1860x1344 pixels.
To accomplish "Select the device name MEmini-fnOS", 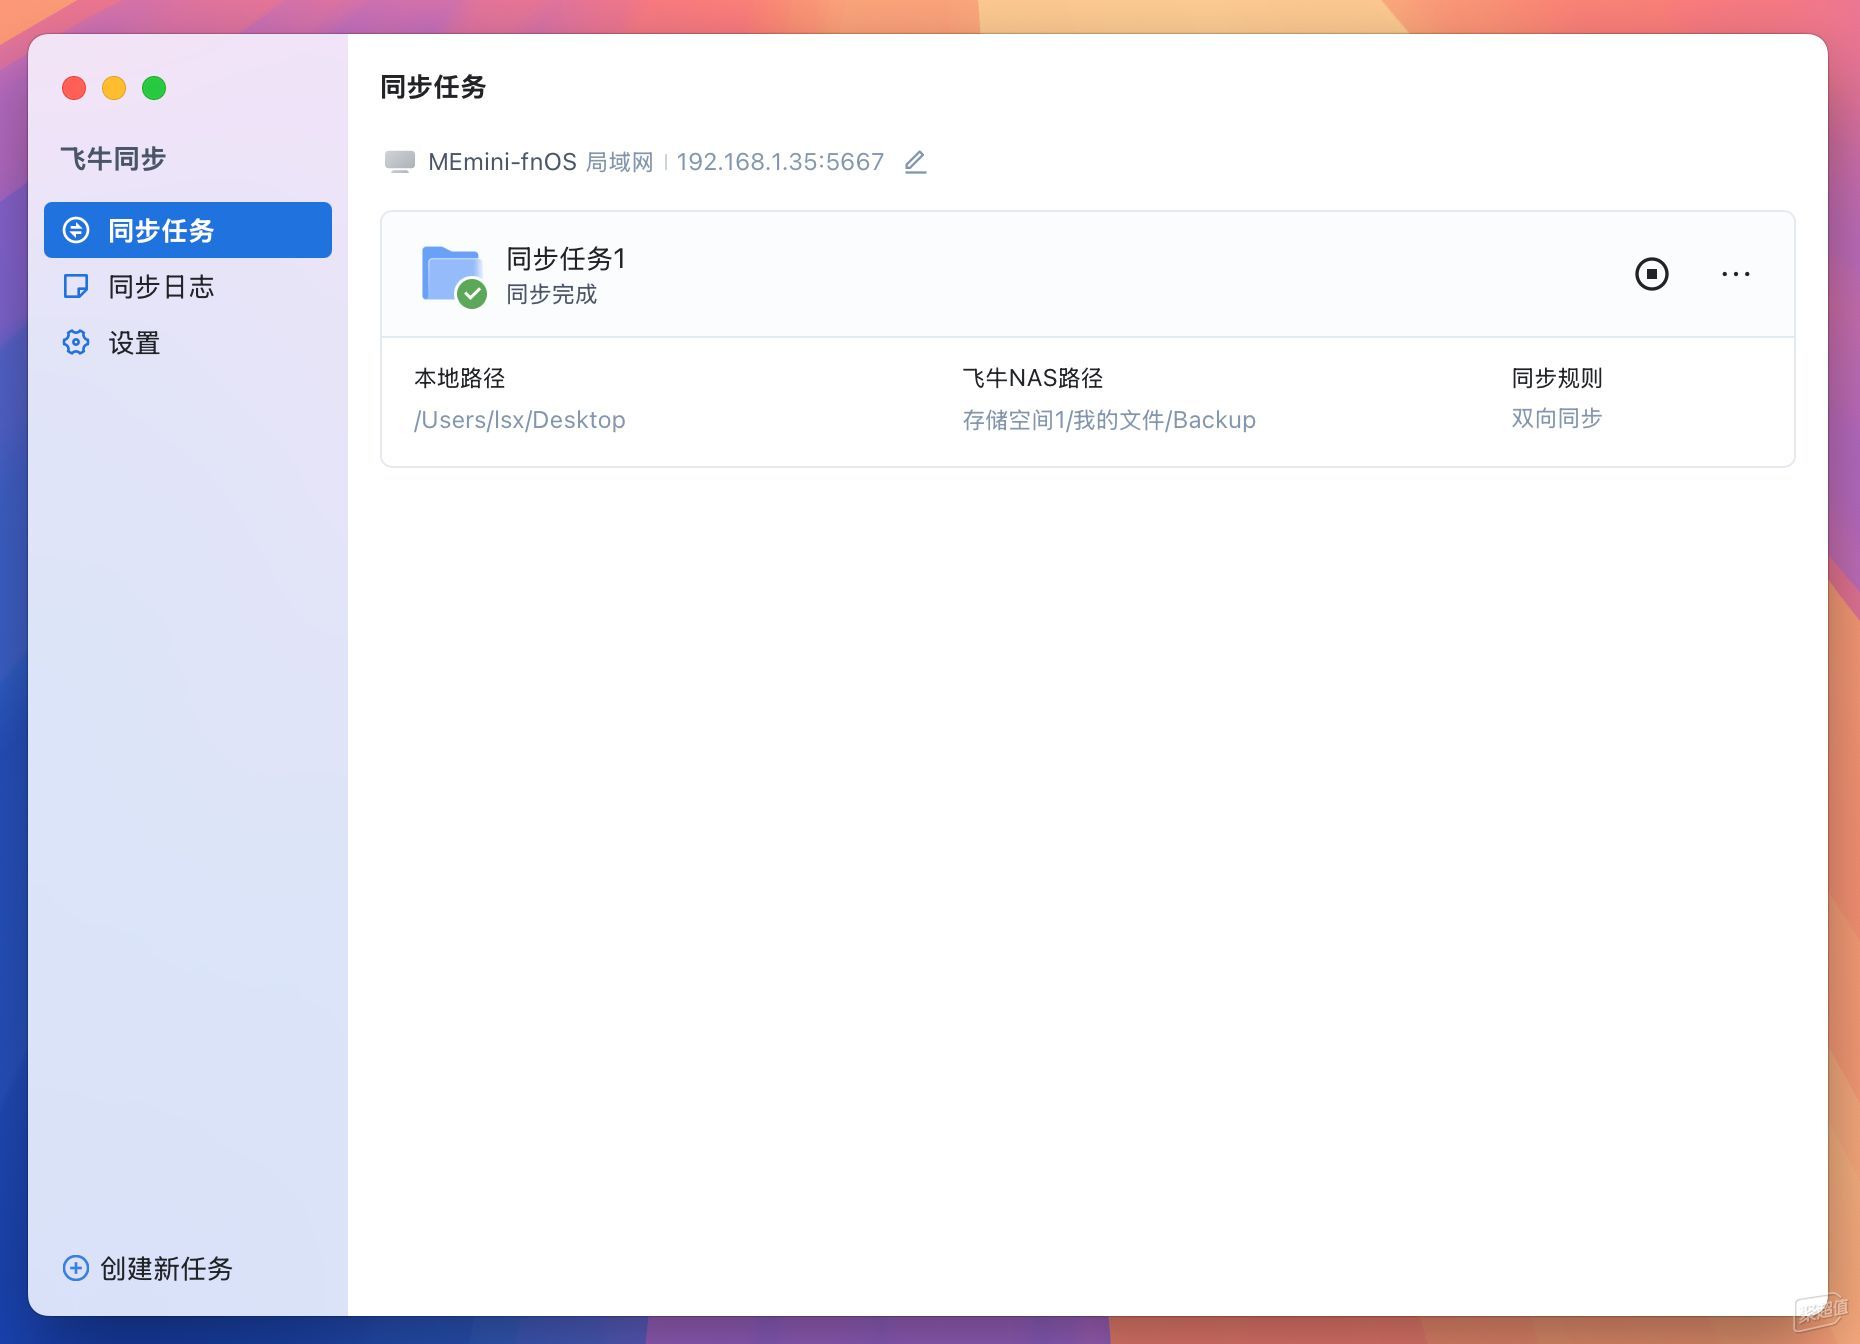I will [502, 162].
